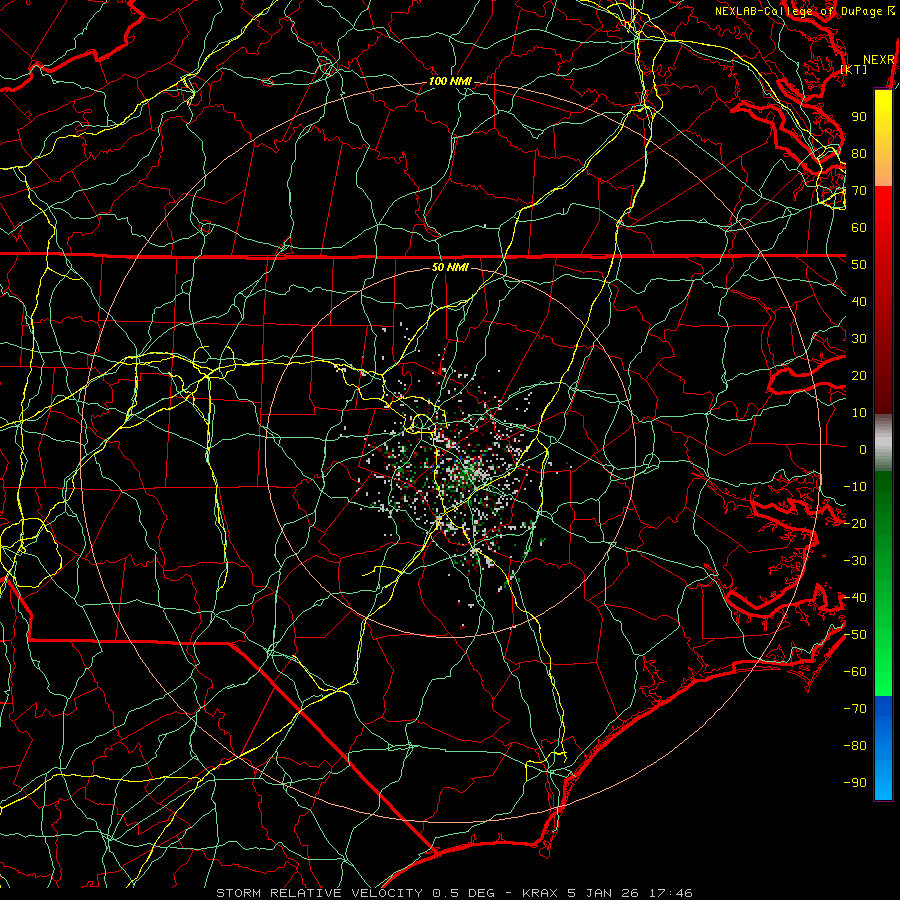
Task: Click the 100 NMI range ring label
Action: click(x=450, y=82)
